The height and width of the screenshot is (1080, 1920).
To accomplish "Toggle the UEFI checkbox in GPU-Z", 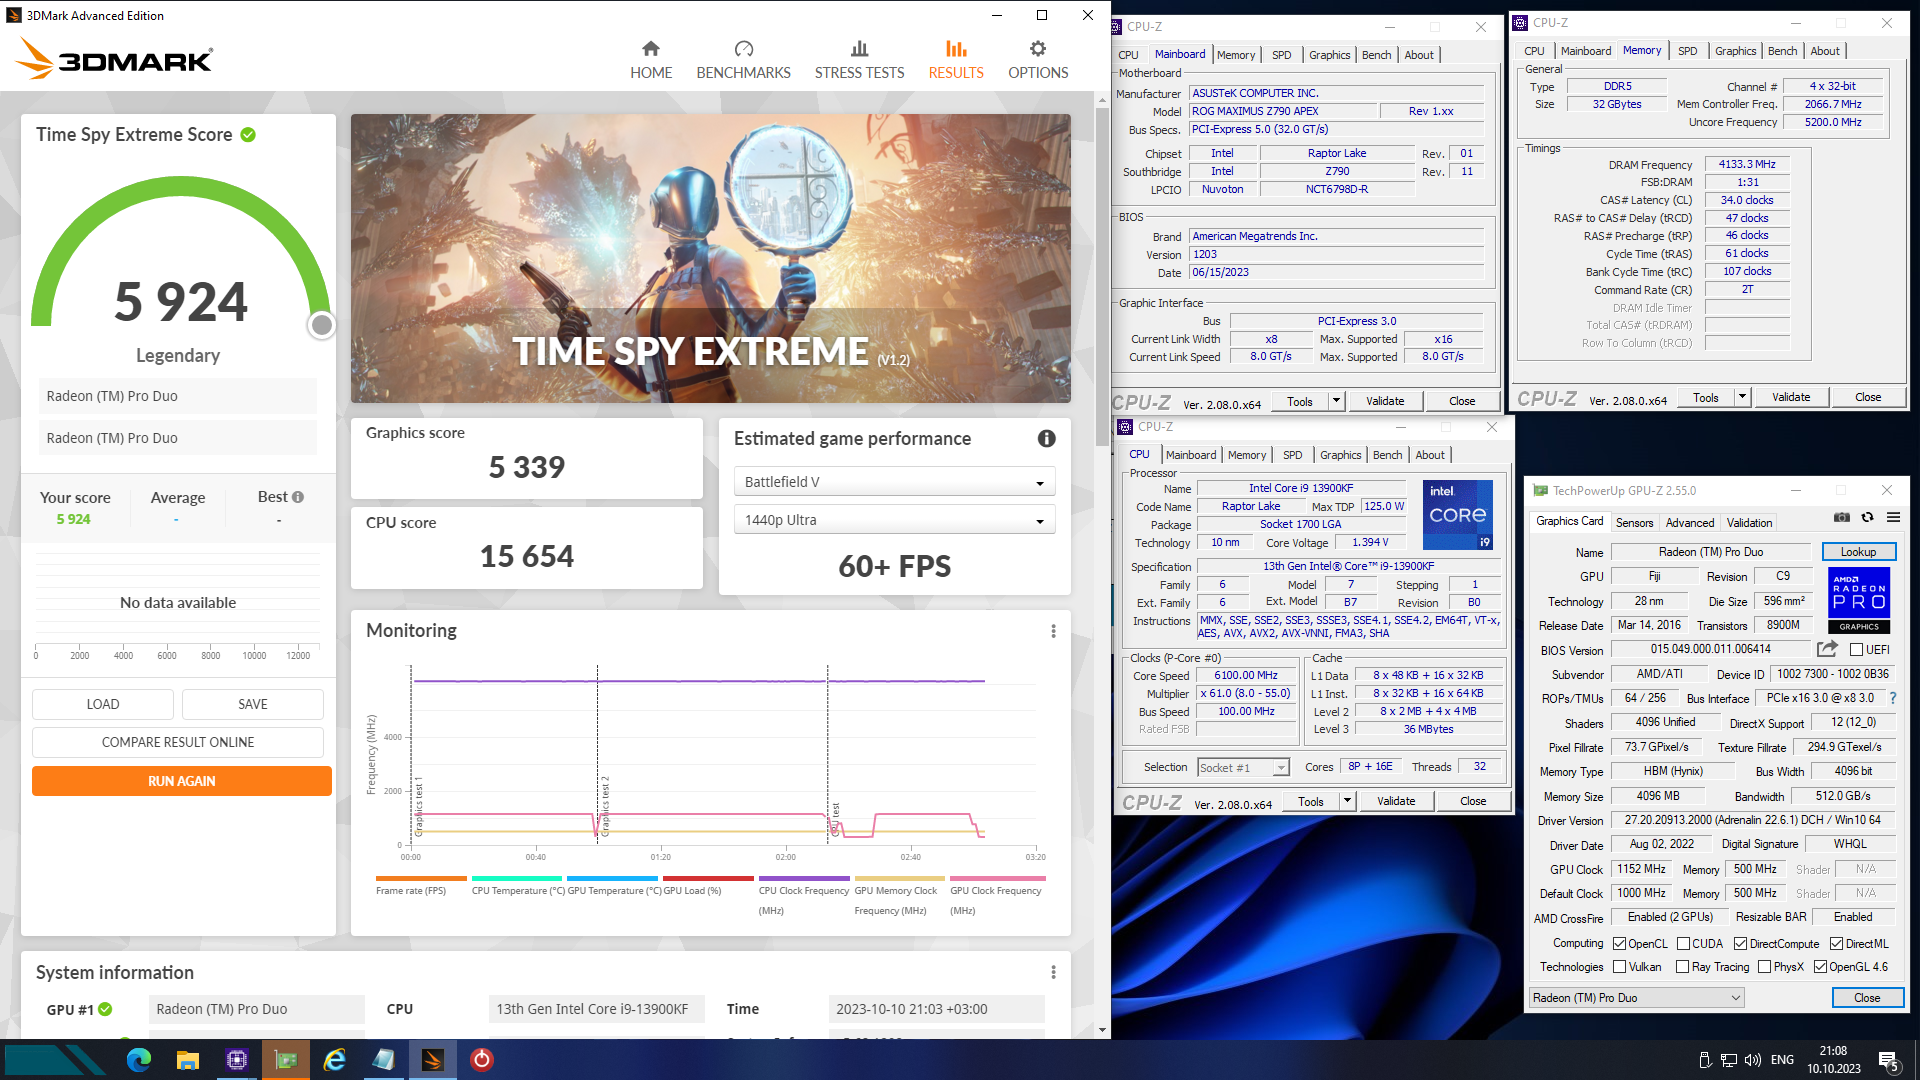I will click(x=1856, y=649).
